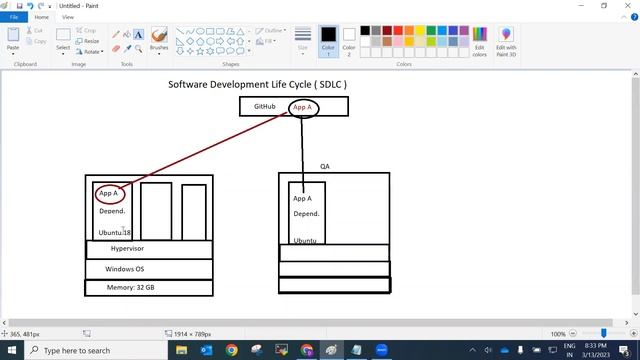Pick the yellow color swatch

(420, 30)
